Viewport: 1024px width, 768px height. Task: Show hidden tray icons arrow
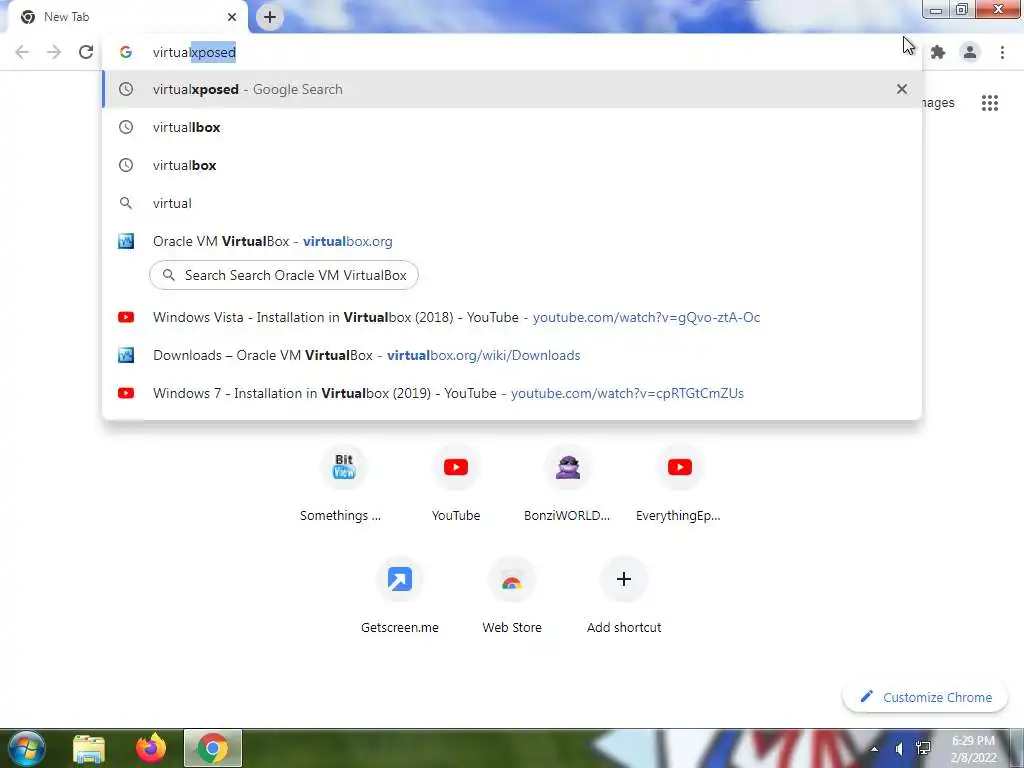tap(874, 749)
